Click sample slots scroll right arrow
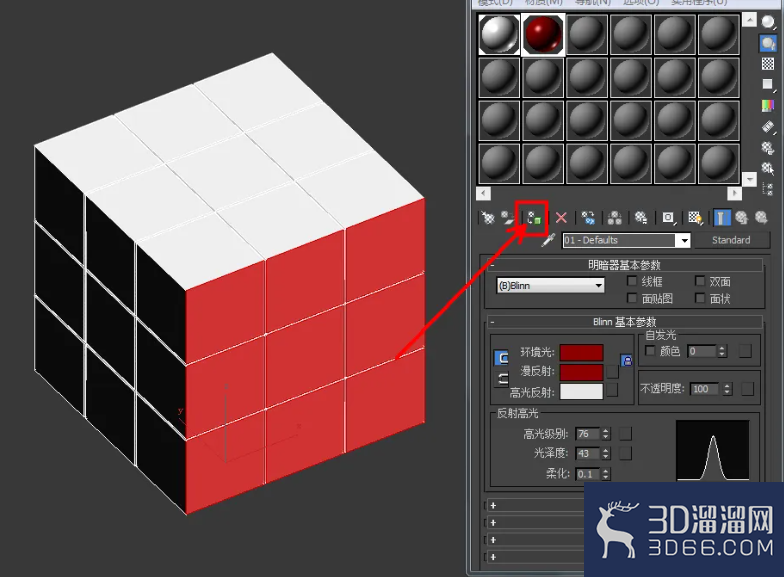 coord(734,193)
